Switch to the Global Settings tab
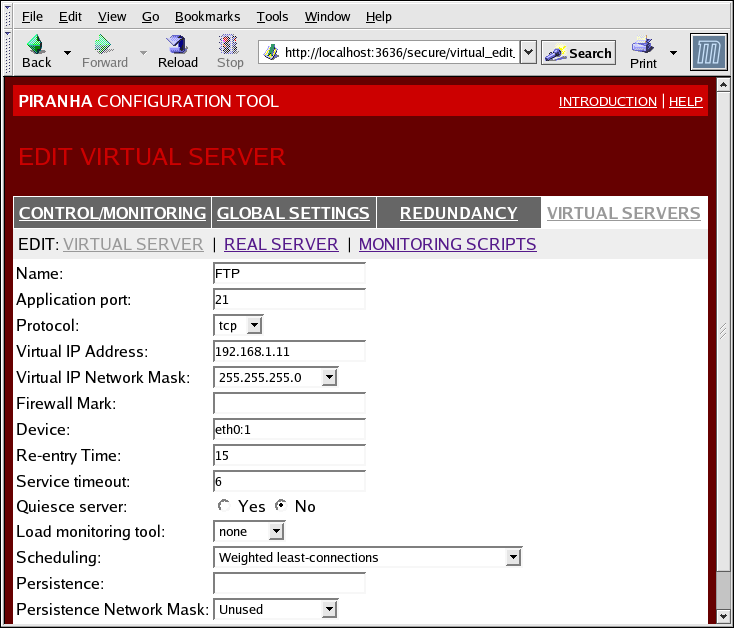Screen dimensions: 734x628 click(293, 213)
